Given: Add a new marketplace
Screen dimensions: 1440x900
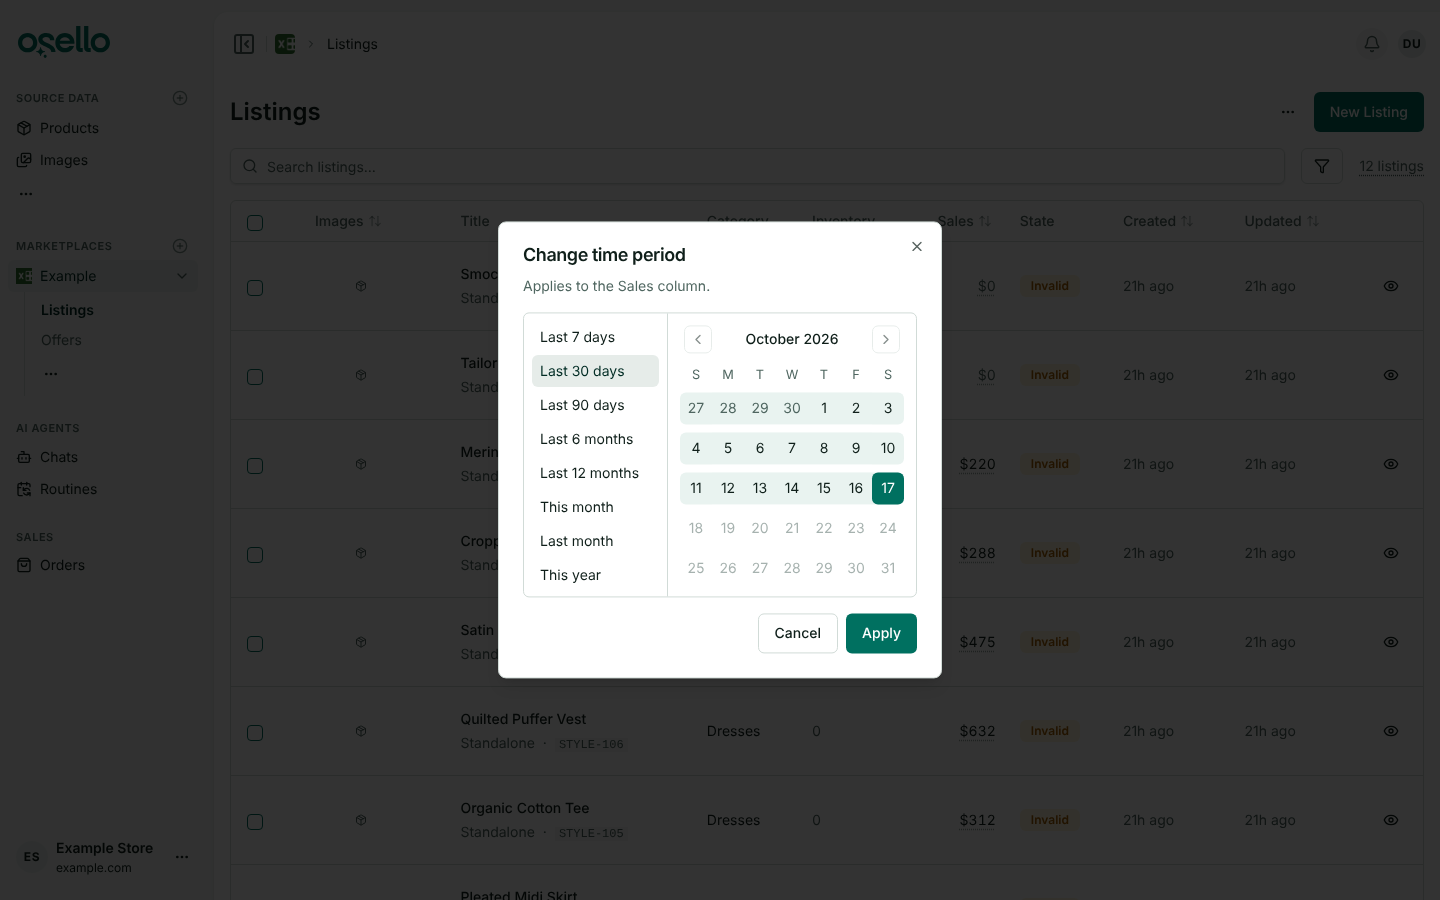Looking at the screenshot, I should [180, 246].
